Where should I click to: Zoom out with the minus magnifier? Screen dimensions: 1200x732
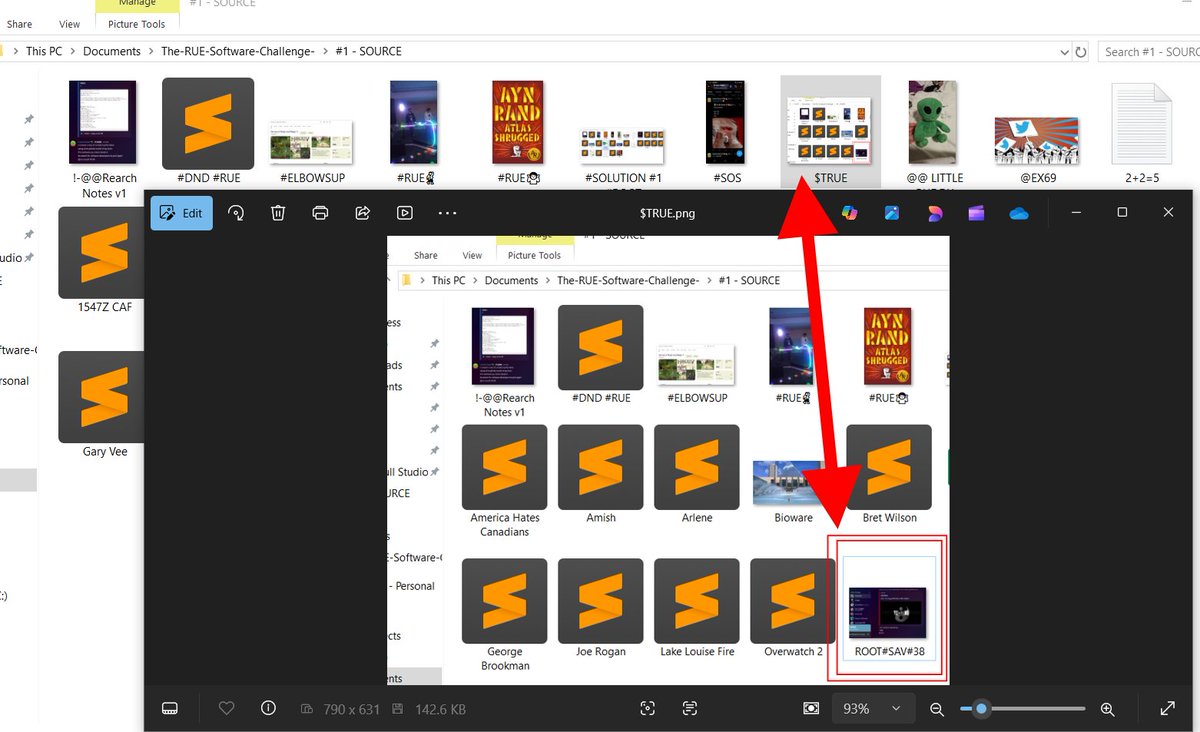pos(937,709)
